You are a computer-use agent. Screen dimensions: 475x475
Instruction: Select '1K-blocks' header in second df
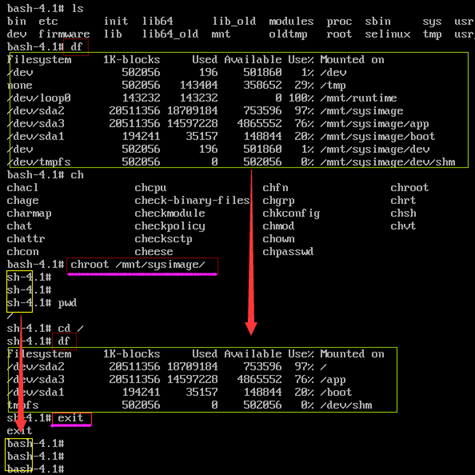coord(131,354)
